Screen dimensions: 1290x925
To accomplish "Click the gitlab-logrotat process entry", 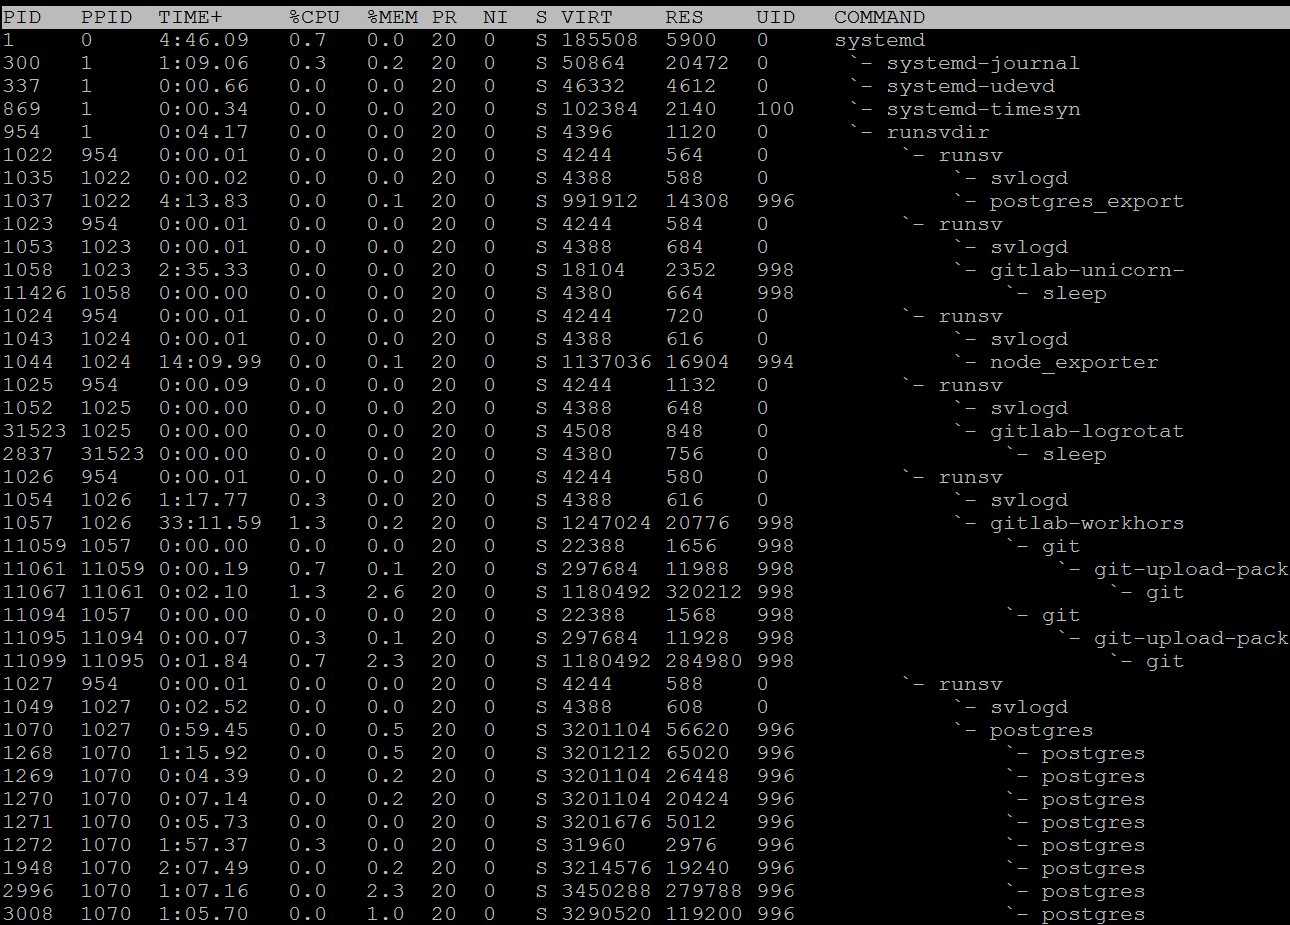I will (x=1086, y=431).
